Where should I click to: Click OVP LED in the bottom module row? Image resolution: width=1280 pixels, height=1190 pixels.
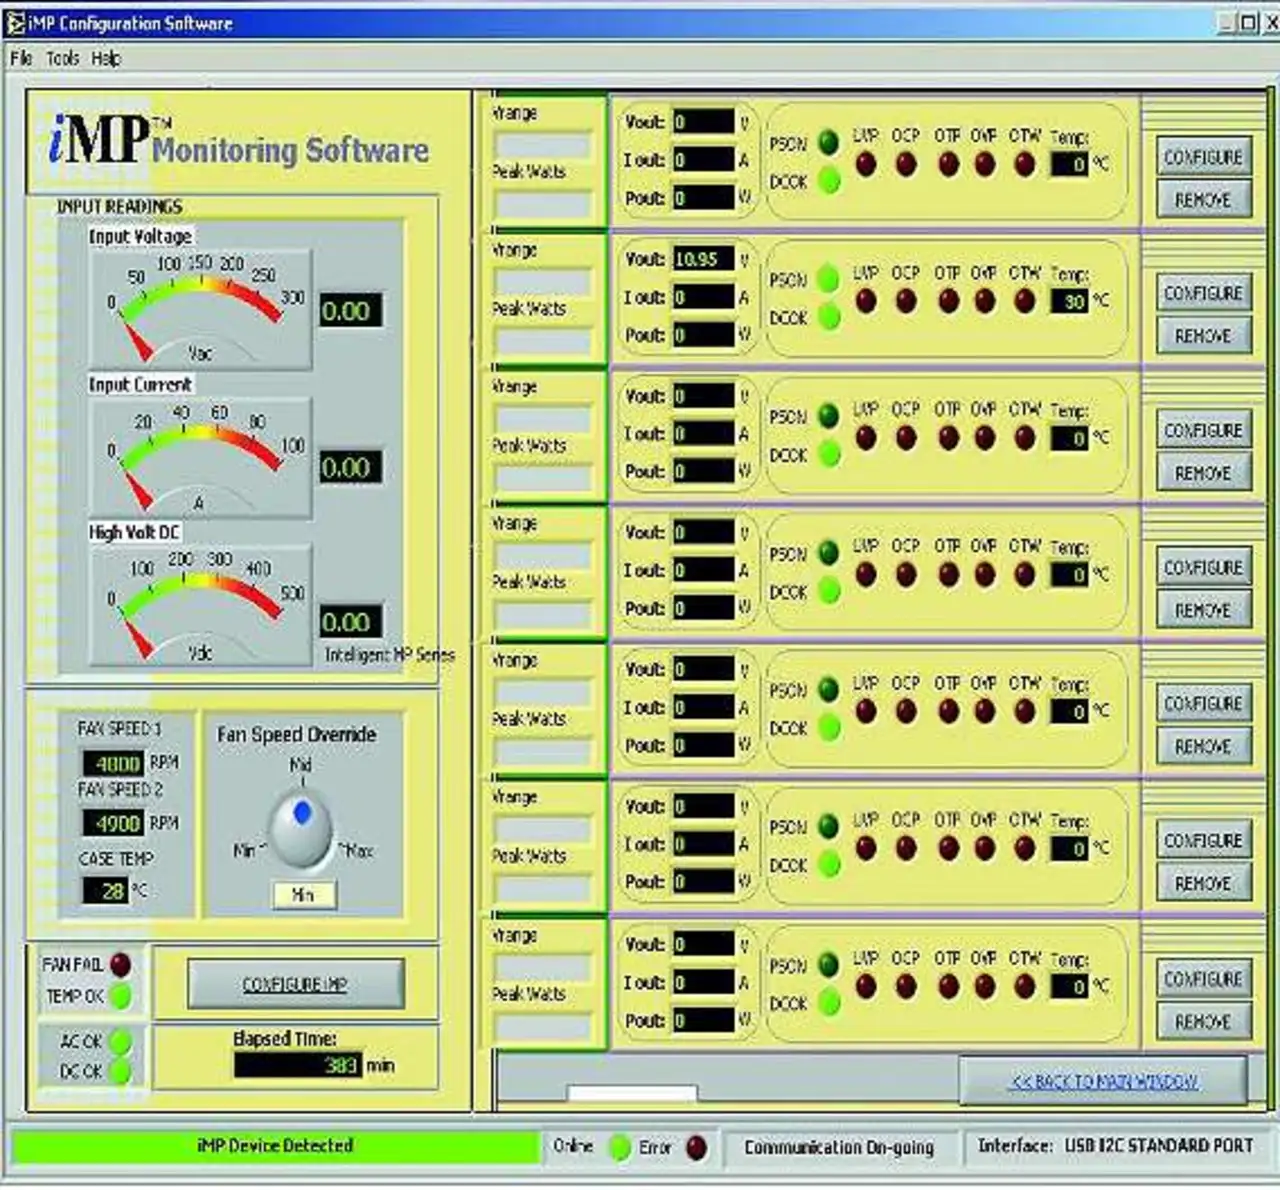click(x=985, y=986)
